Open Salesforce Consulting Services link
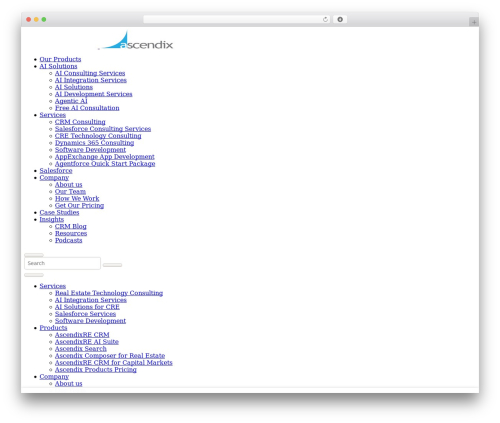This screenshot has height=423, width=500. (x=103, y=129)
